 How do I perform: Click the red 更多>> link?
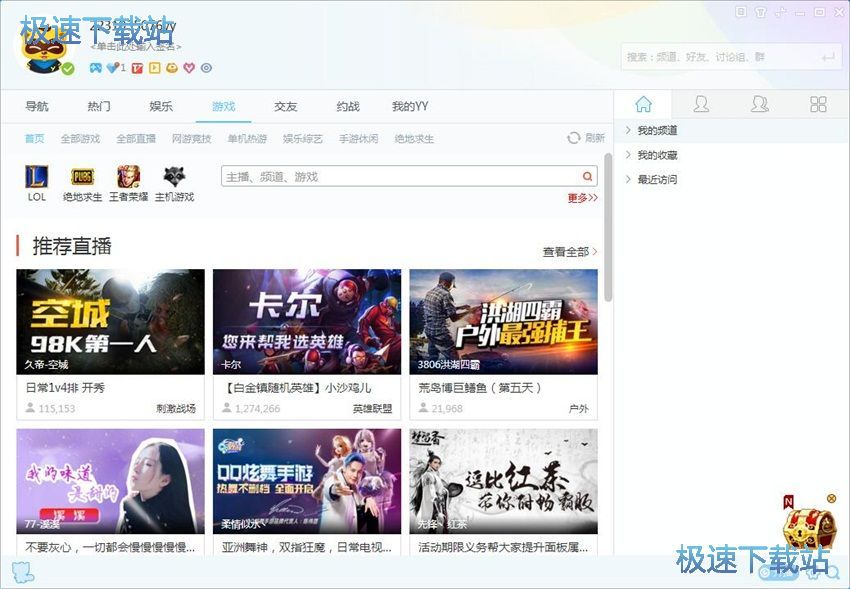point(583,198)
